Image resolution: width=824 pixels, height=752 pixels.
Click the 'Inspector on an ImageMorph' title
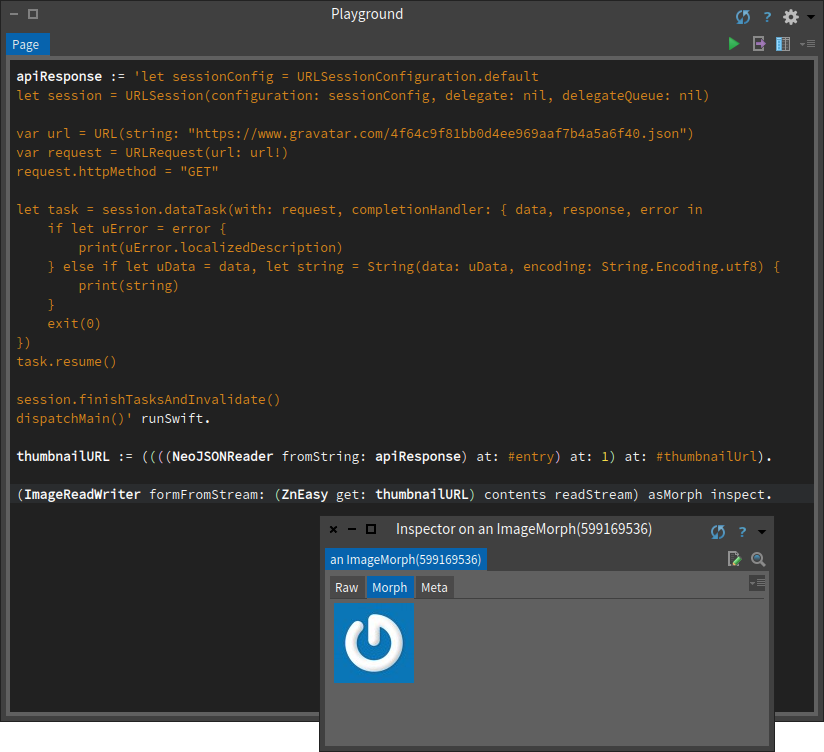pyautogui.click(x=523, y=529)
